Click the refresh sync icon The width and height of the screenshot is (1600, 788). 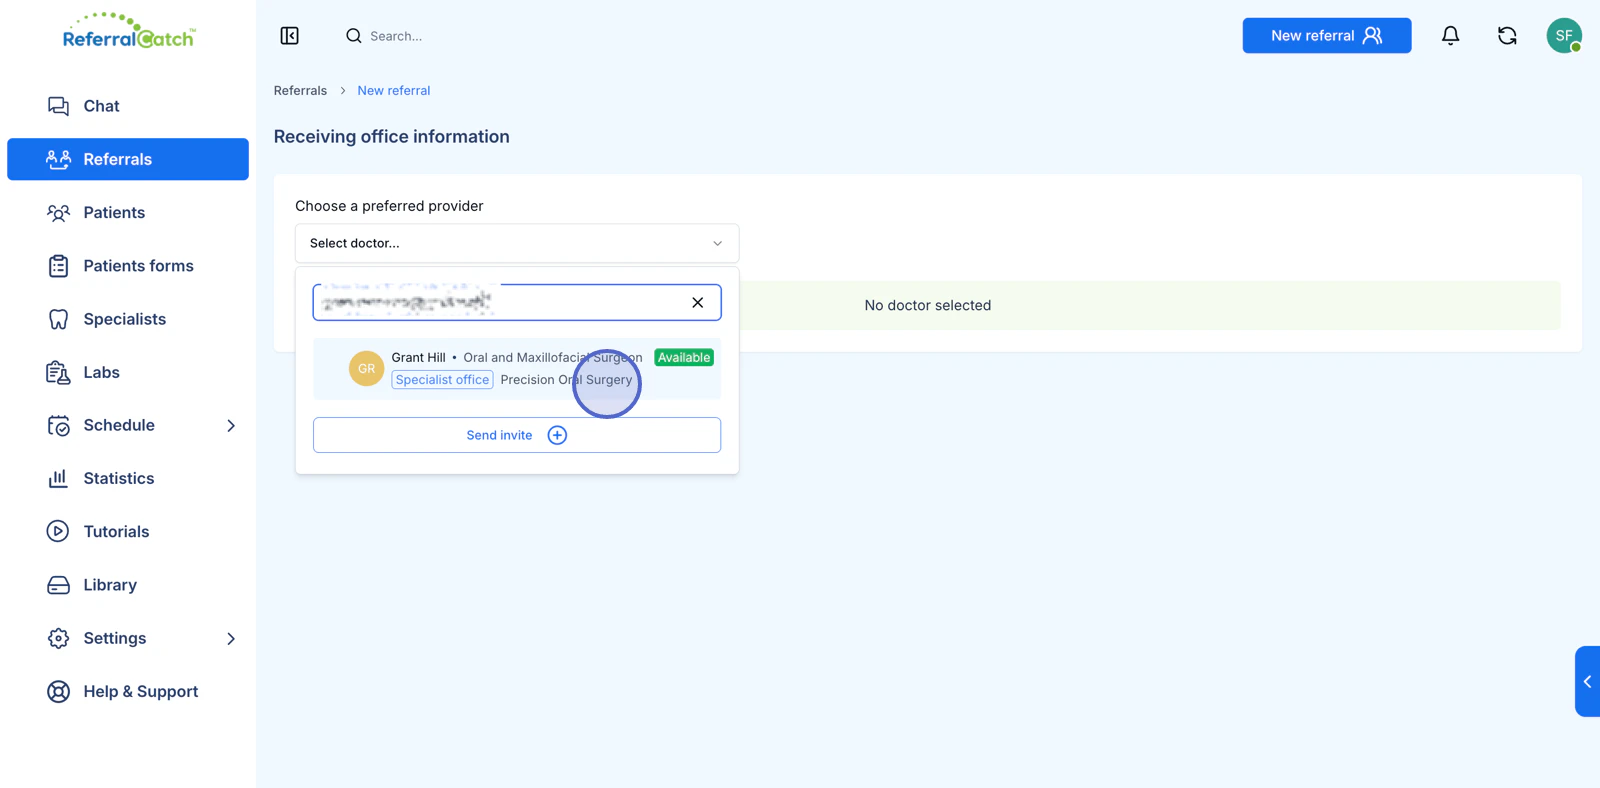(1507, 36)
